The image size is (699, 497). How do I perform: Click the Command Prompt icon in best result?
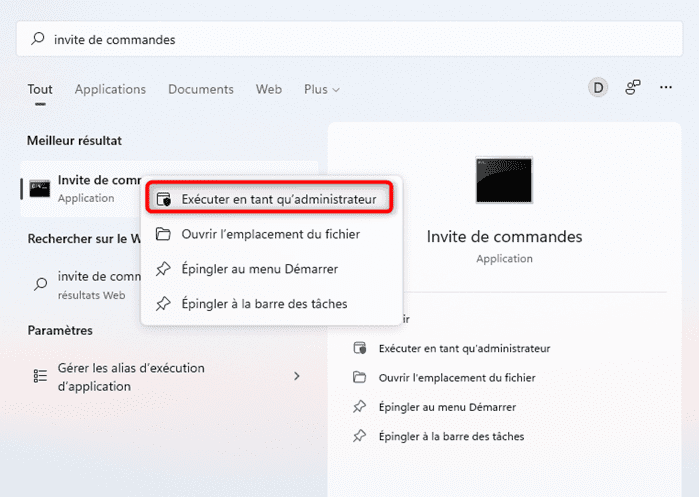pyautogui.click(x=40, y=189)
